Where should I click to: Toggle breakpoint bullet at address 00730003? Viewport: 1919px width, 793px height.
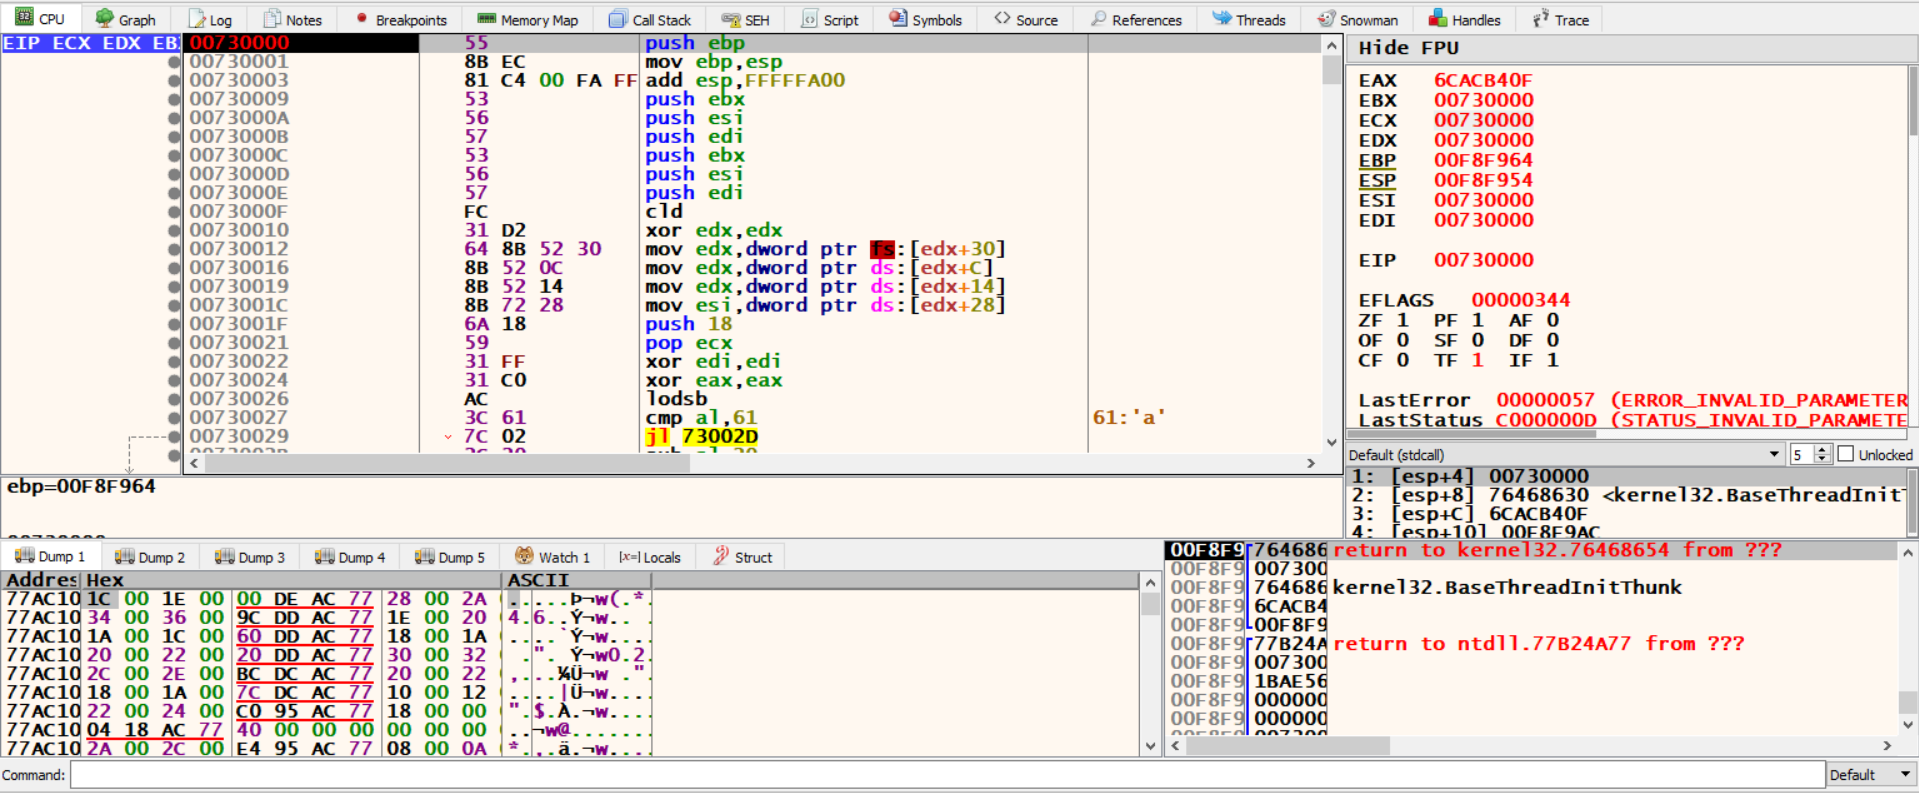pos(175,81)
